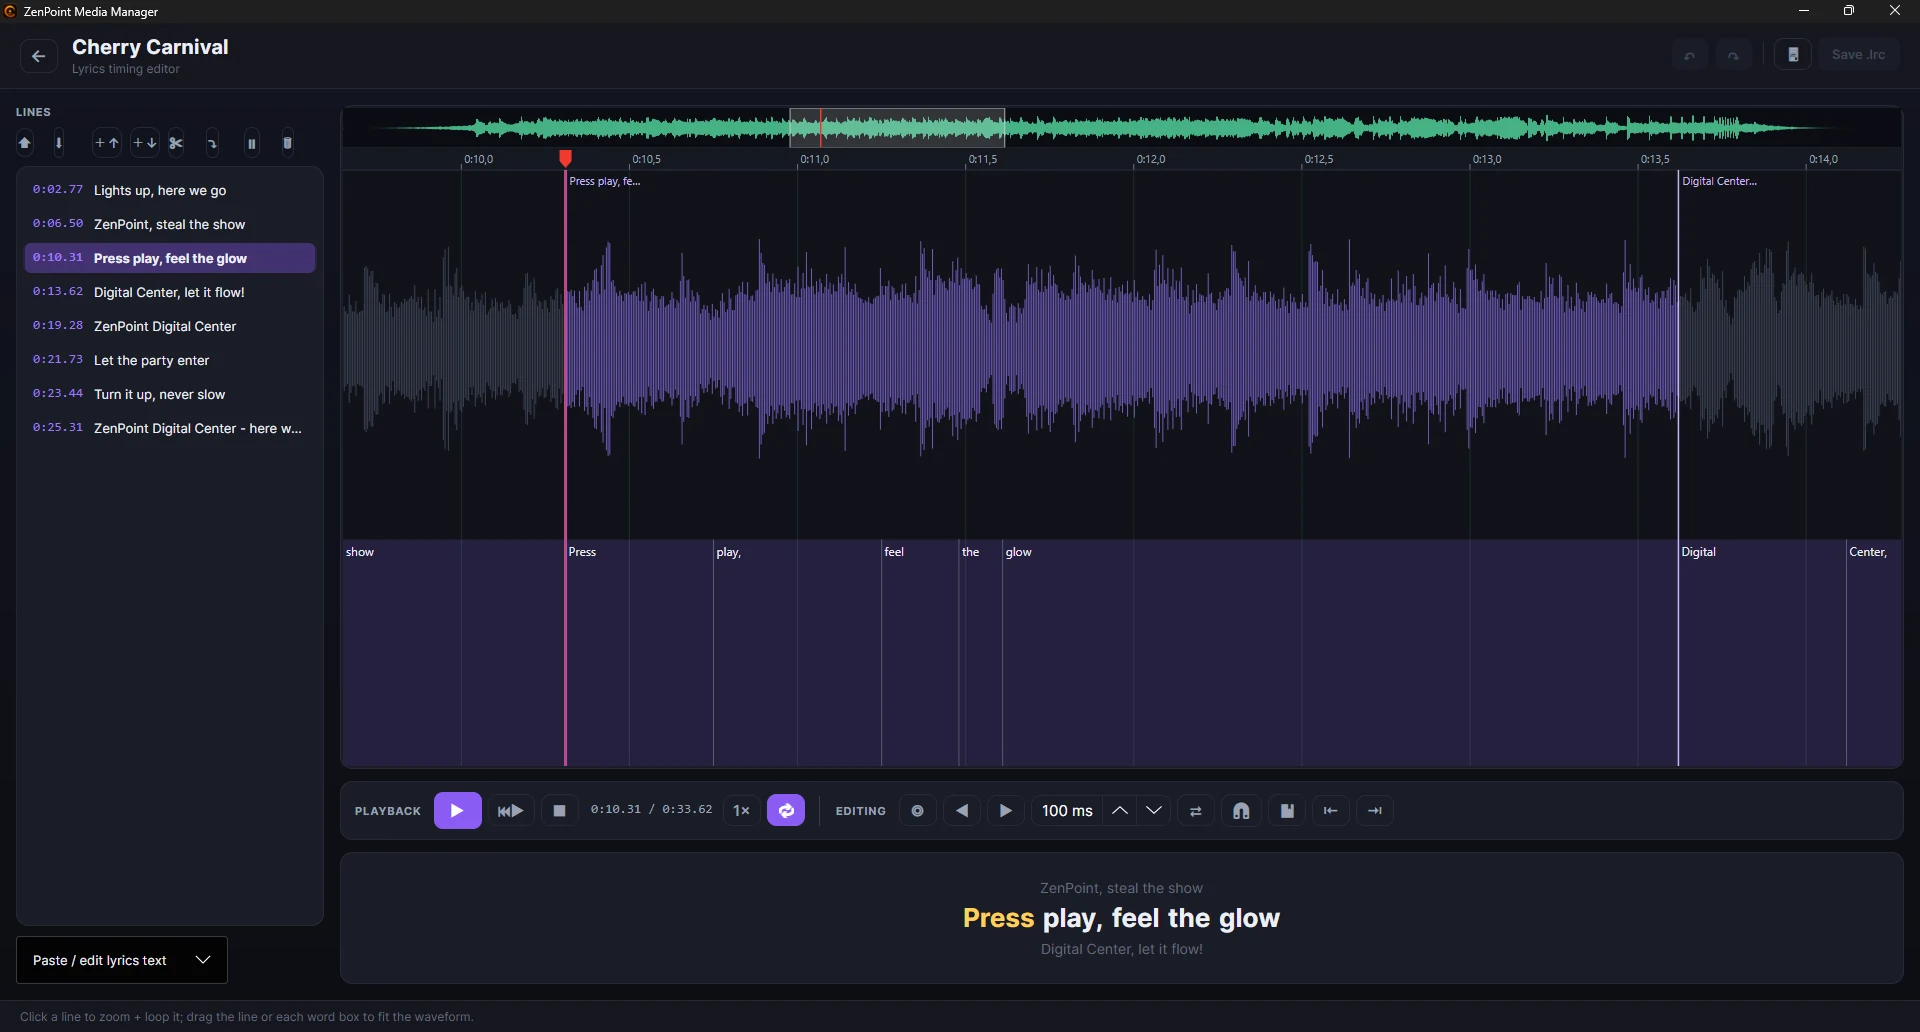Screen dimensions: 1920x1032
Task: Select line 'Turn it up, never slow'
Action: (170, 394)
